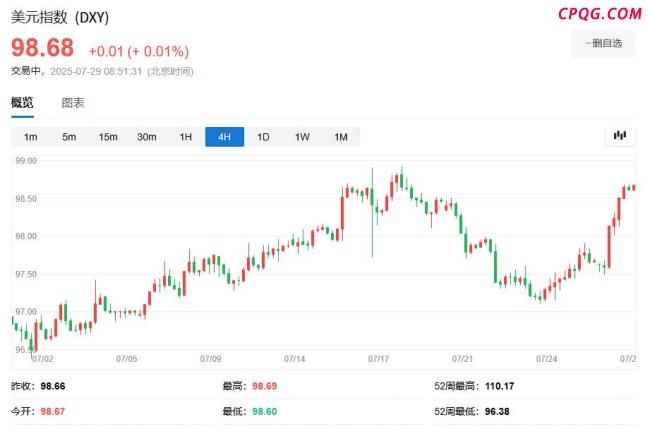Click the 美元指数 (DXY) title

pyautogui.click(x=60, y=17)
